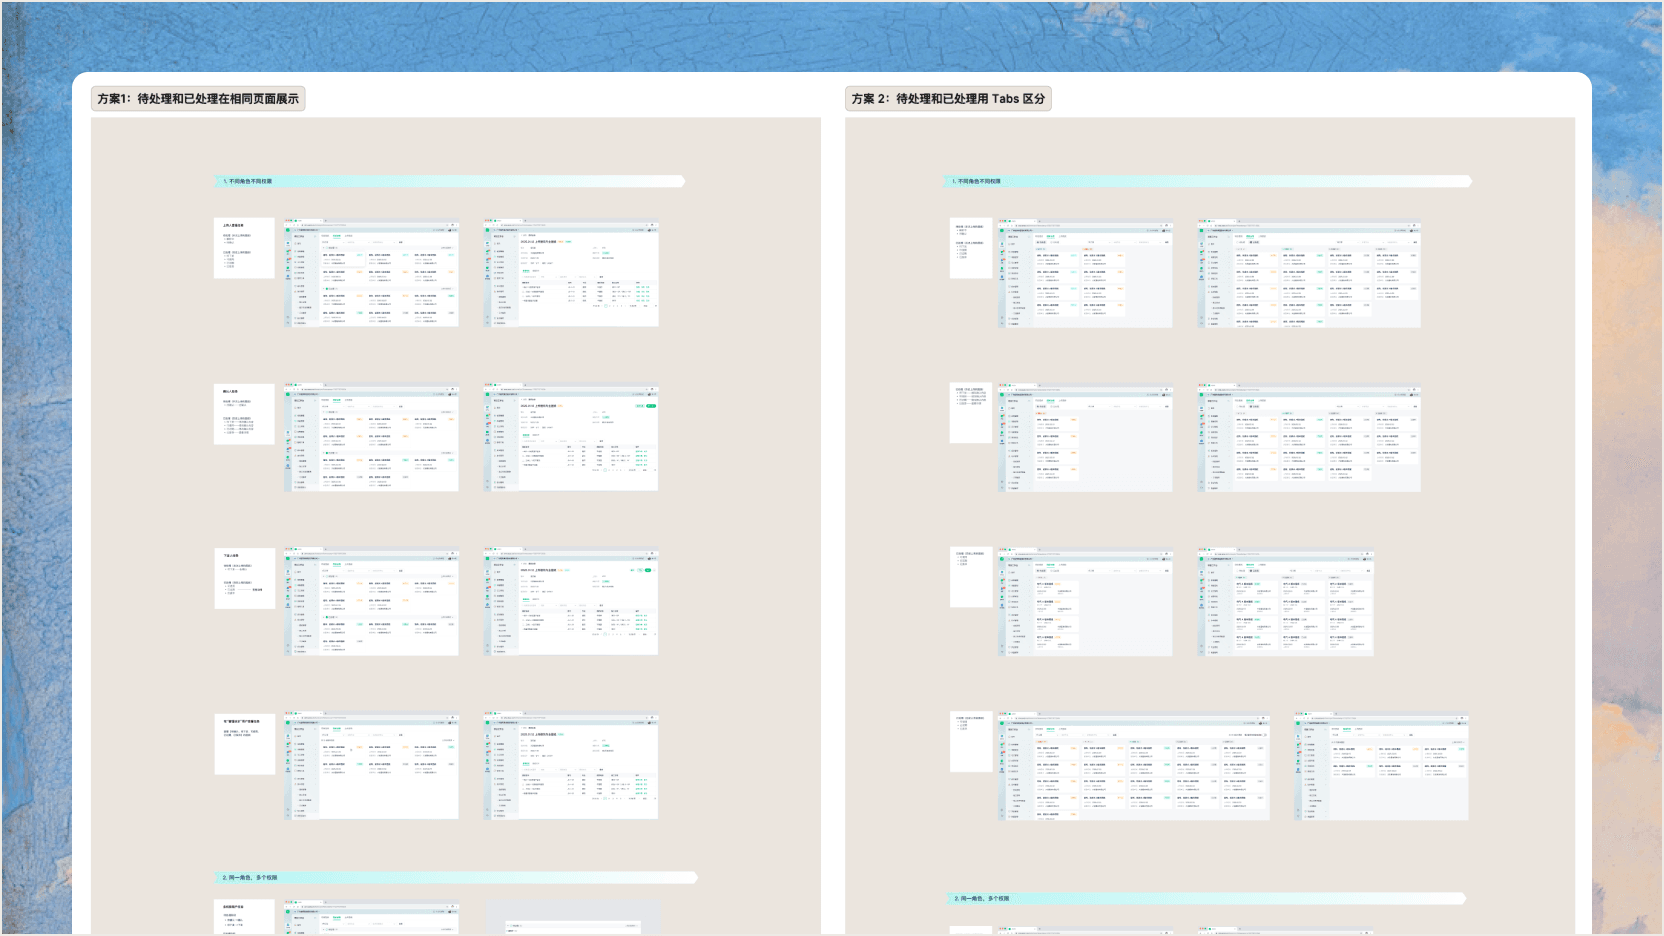Select 方案1 third-row white note card
The width and height of the screenshot is (1664, 936).
click(244, 578)
